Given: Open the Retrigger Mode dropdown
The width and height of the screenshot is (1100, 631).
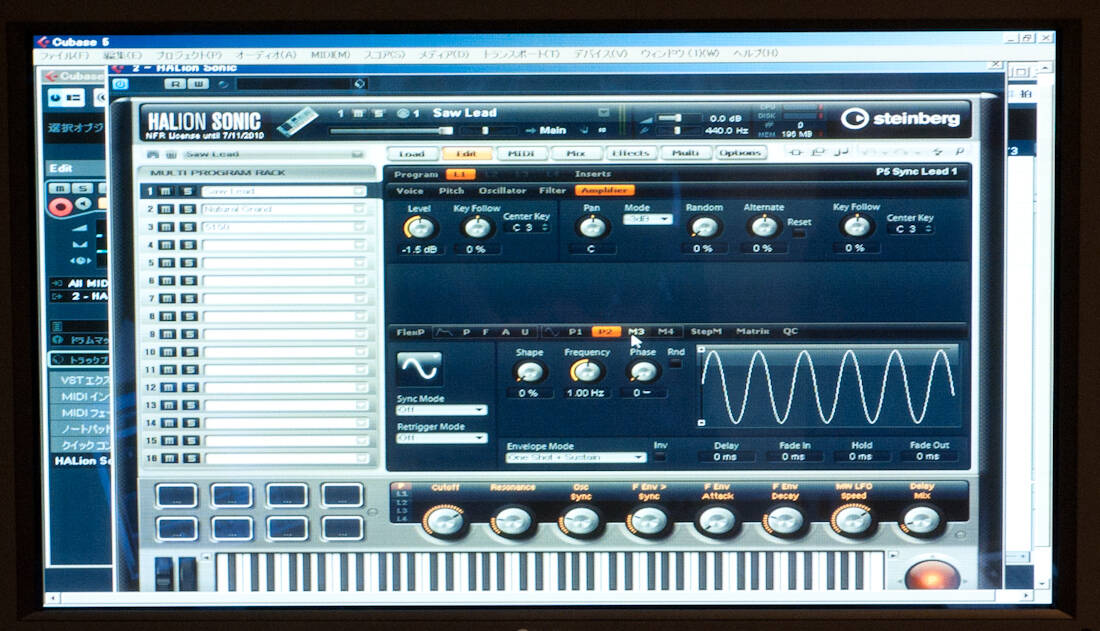Looking at the screenshot, I should coord(441,438).
